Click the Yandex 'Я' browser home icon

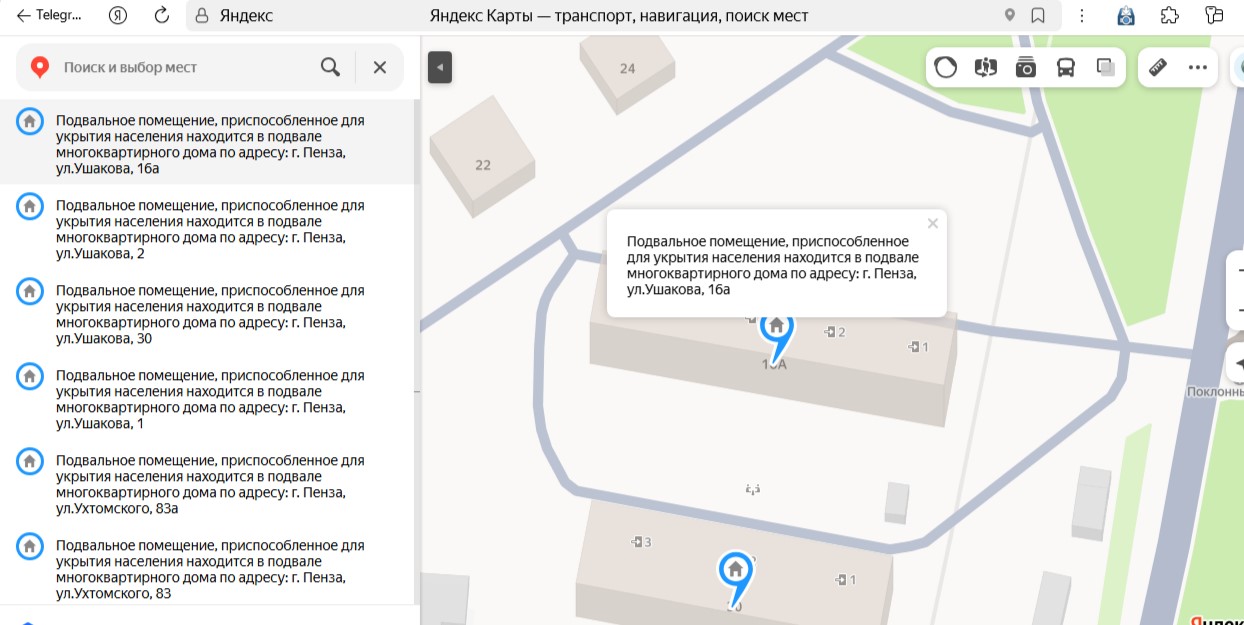coord(119,16)
